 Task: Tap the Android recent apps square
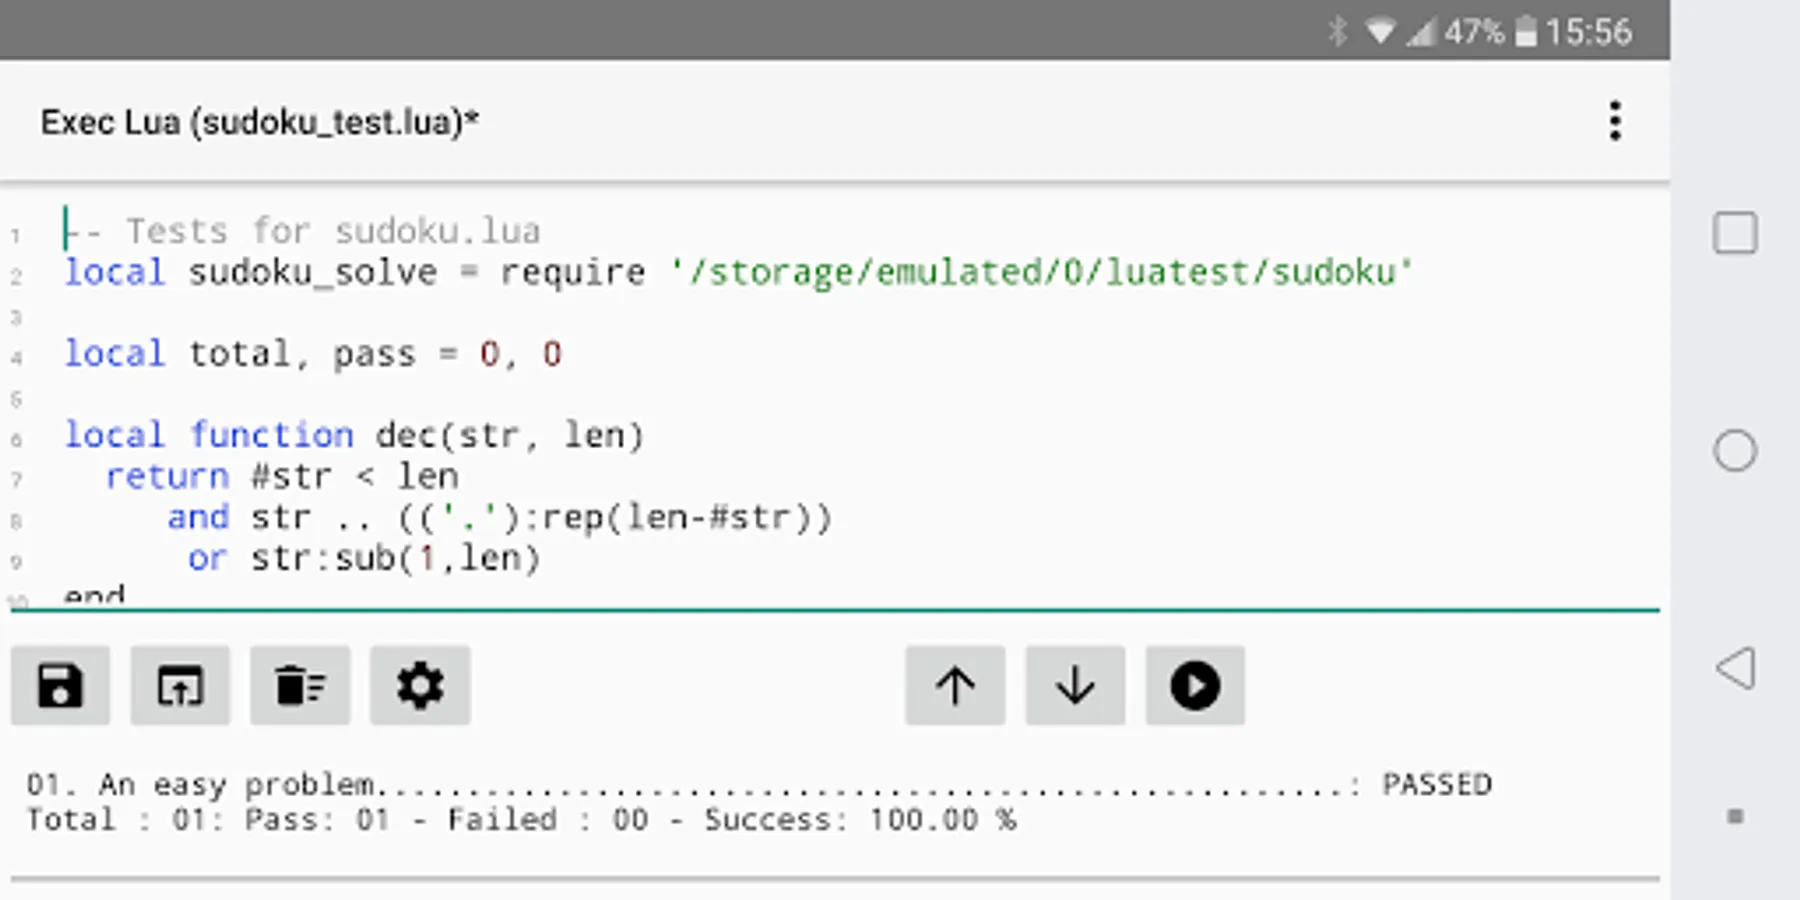1735,233
